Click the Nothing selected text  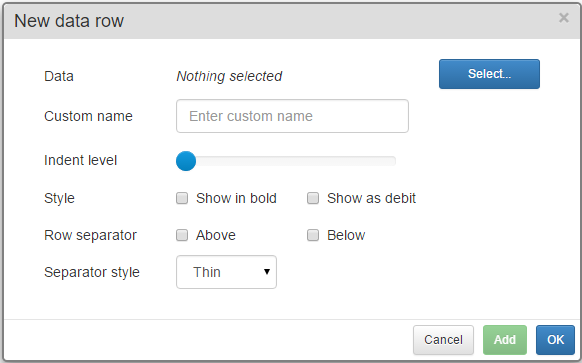tap(229, 76)
